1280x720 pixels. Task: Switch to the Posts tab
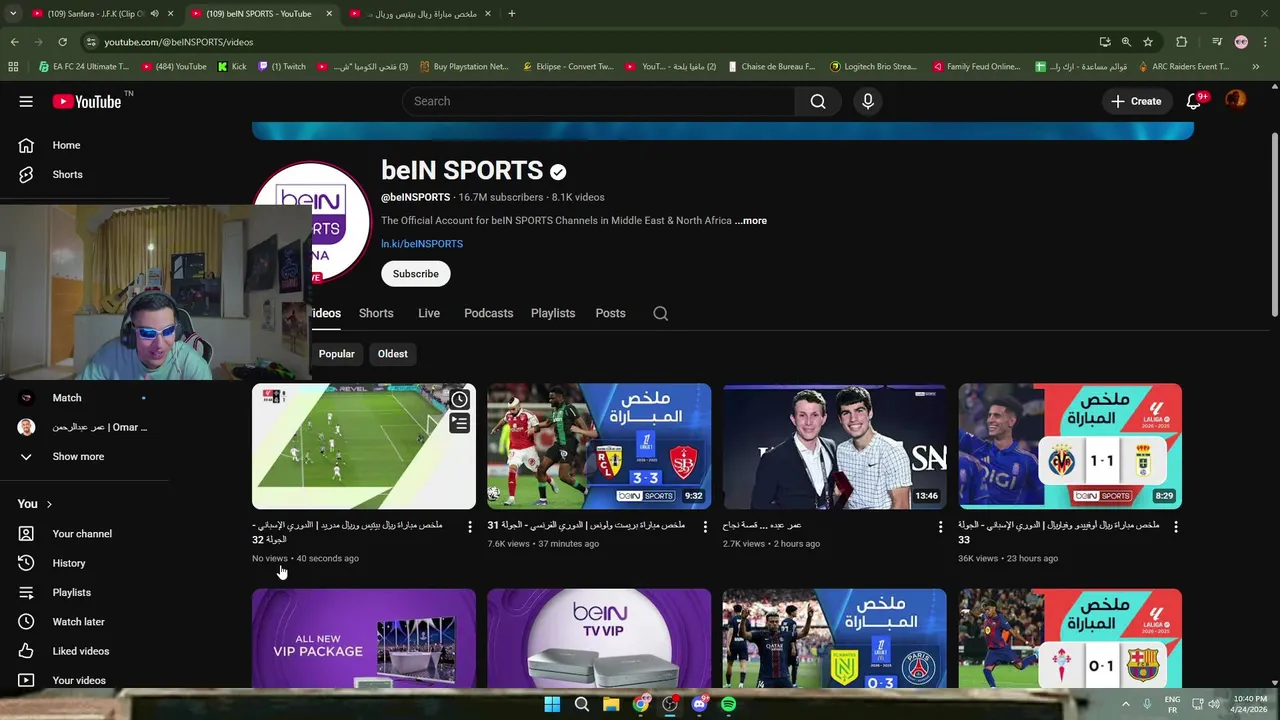610,313
